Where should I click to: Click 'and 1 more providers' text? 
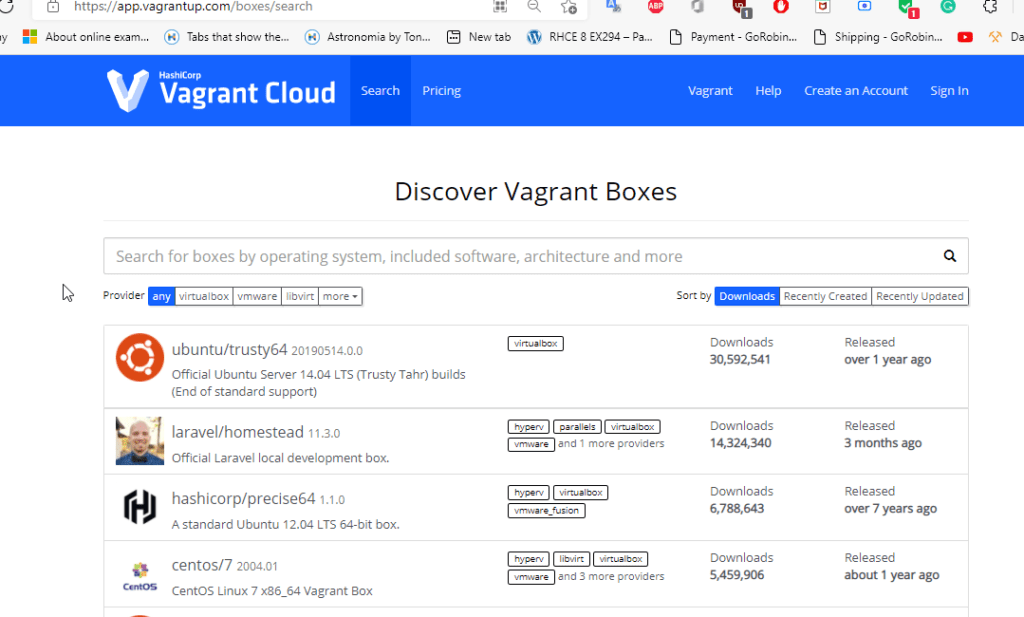click(611, 443)
